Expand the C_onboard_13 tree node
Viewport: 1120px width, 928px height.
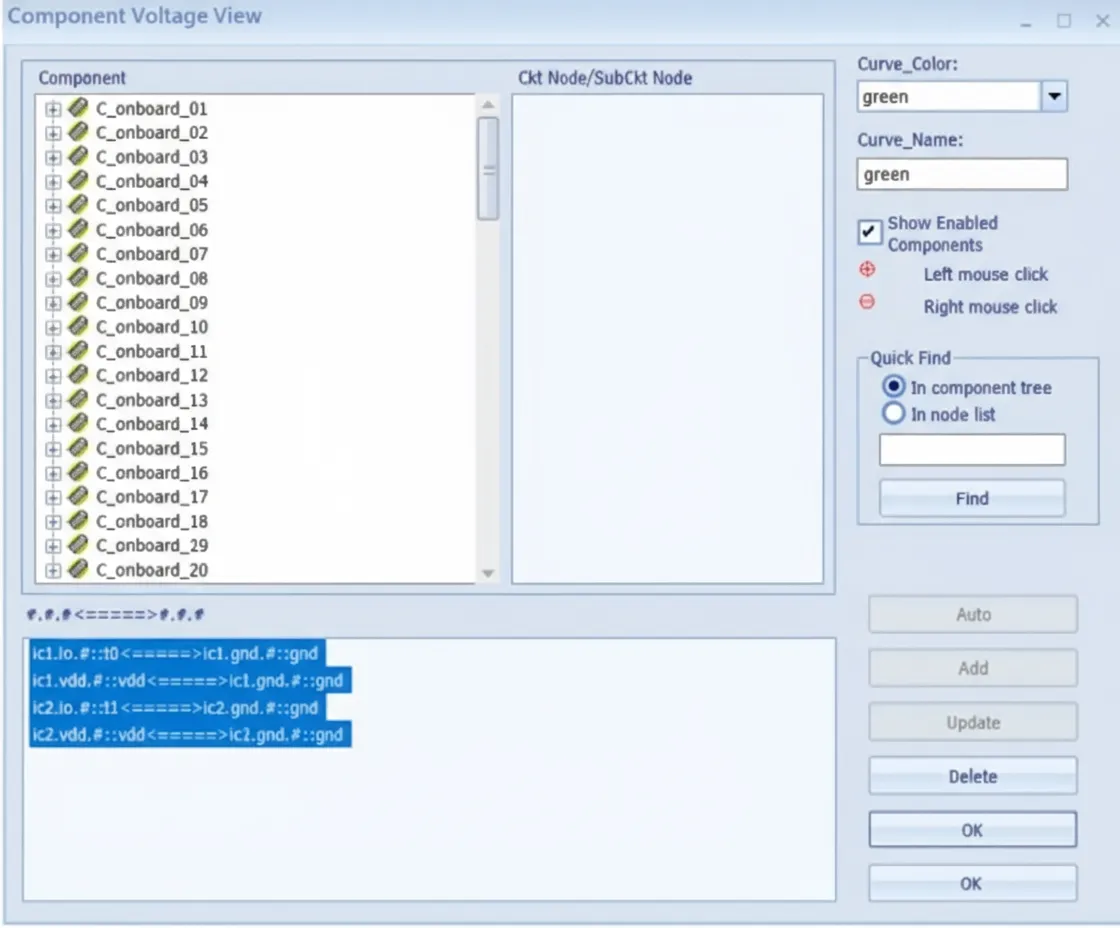53,401
